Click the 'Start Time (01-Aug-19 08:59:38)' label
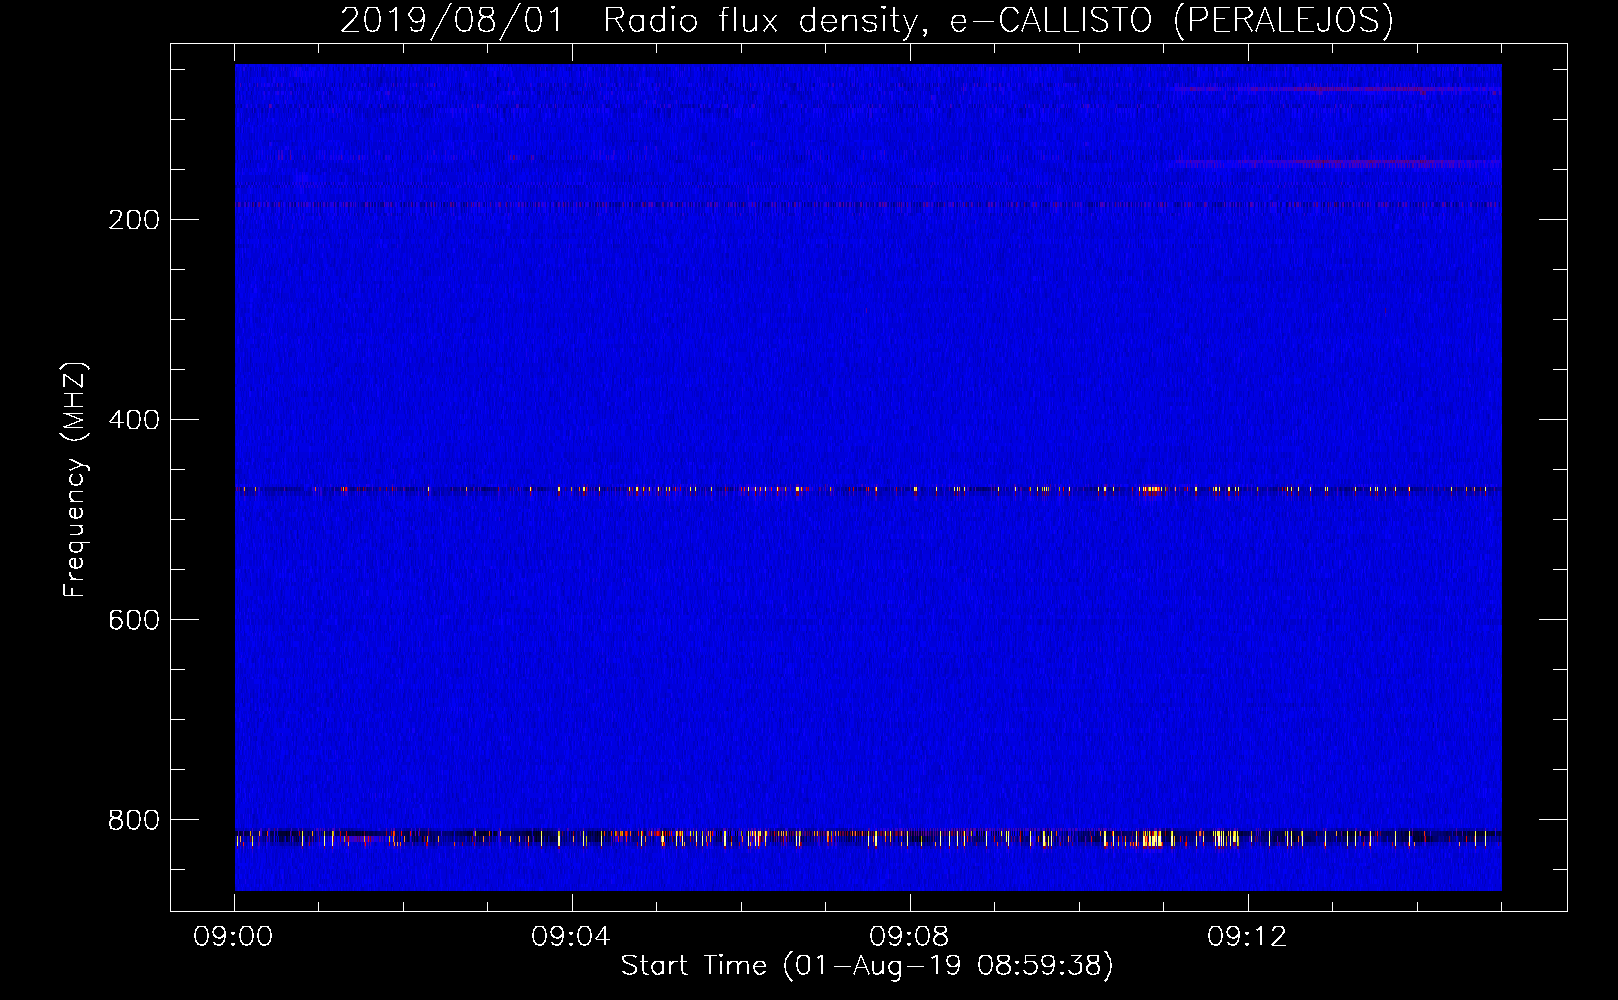This screenshot has width=1618, height=1000. tap(867, 966)
